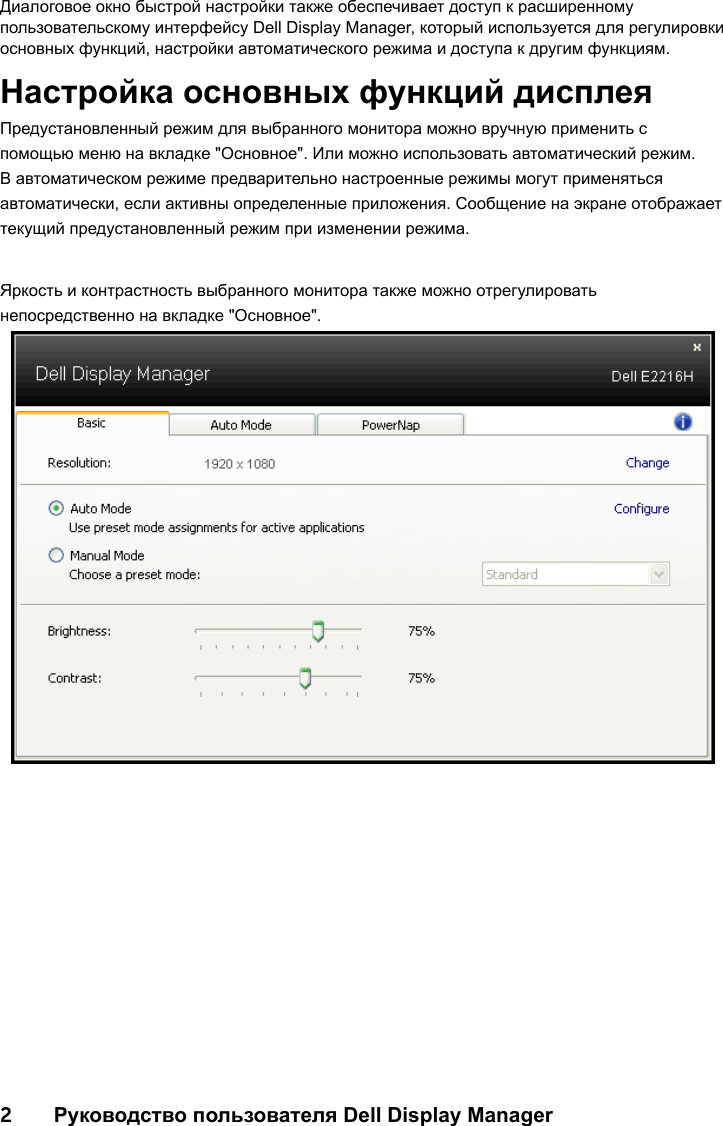Image resolution: width=723 pixels, height=1126 pixels.
Task: Click the heading 'Настройка основных функций дисплея'
Action: pos(326,92)
